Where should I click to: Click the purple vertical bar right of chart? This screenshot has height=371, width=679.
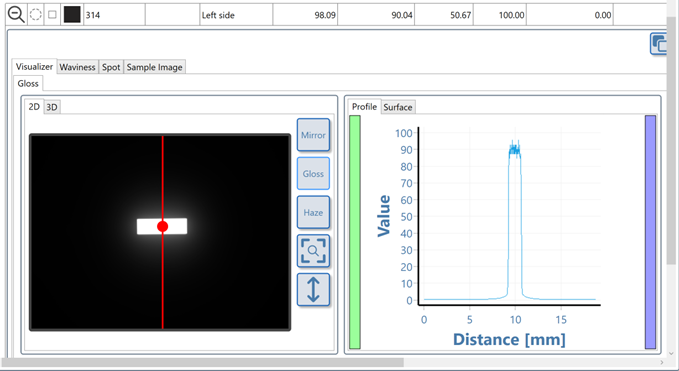pyautogui.click(x=650, y=232)
